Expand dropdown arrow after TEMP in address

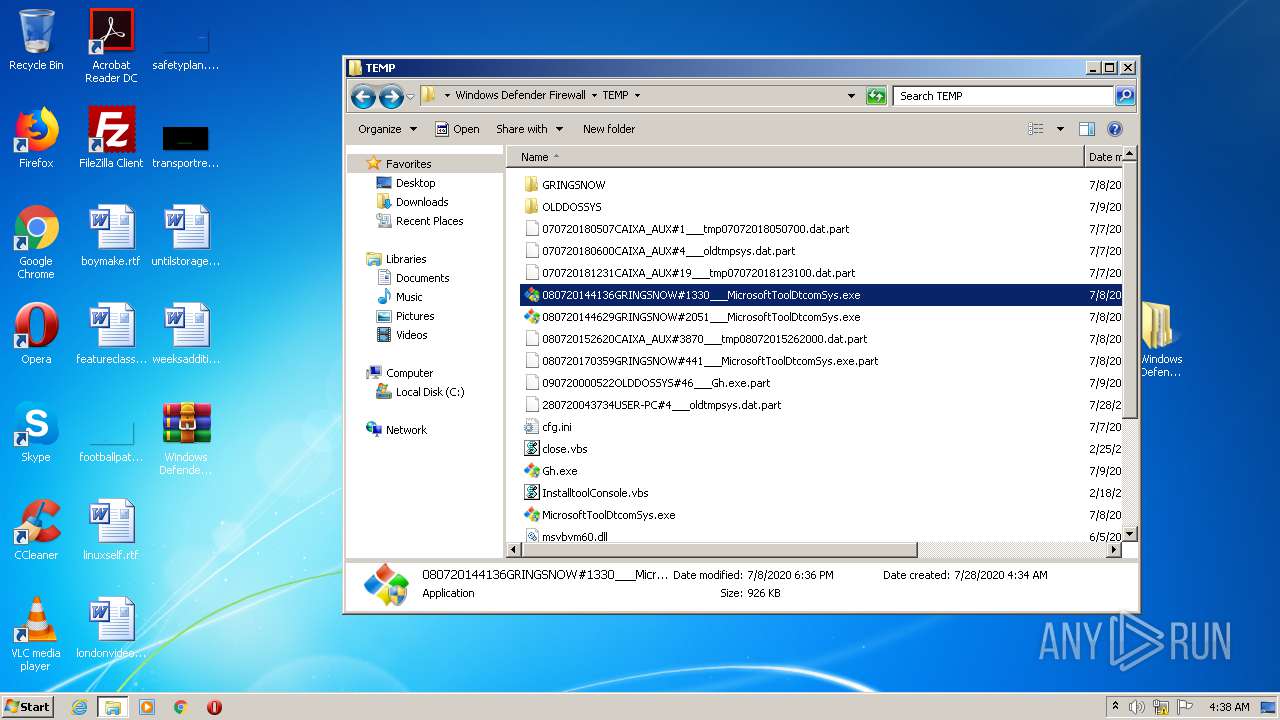point(637,96)
